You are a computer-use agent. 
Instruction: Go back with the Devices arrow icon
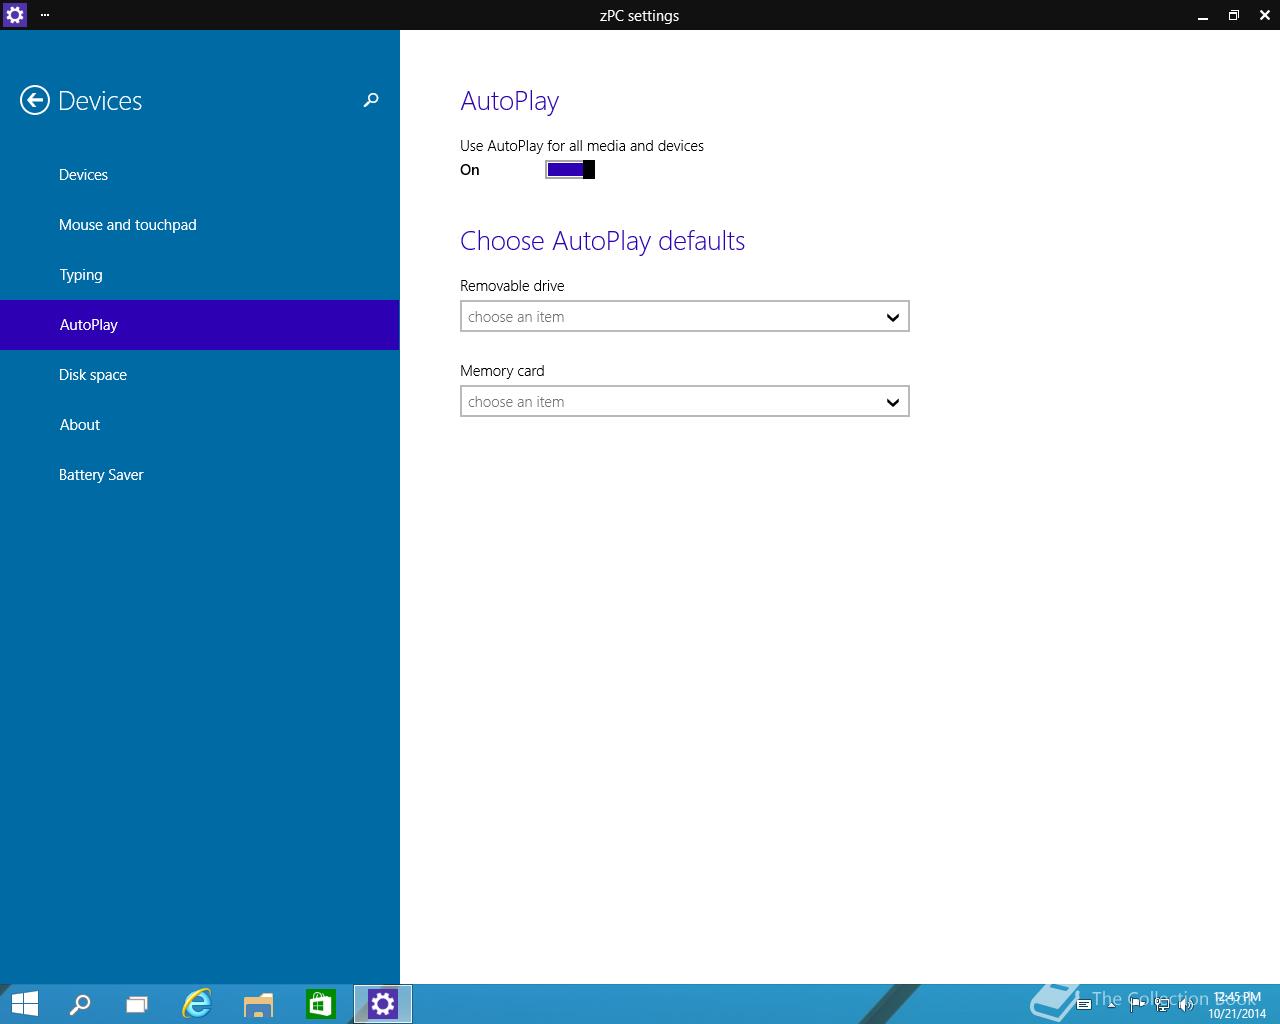[x=35, y=100]
